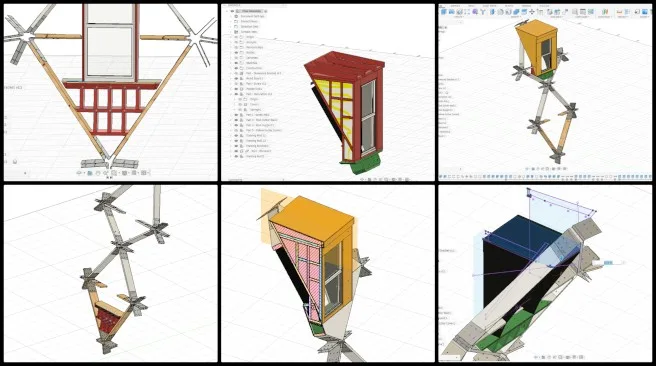The height and width of the screenshot is (366, 656).
Task: Switch to SHEET METAL tab in toolbar
Action: [x=490, y=6]
